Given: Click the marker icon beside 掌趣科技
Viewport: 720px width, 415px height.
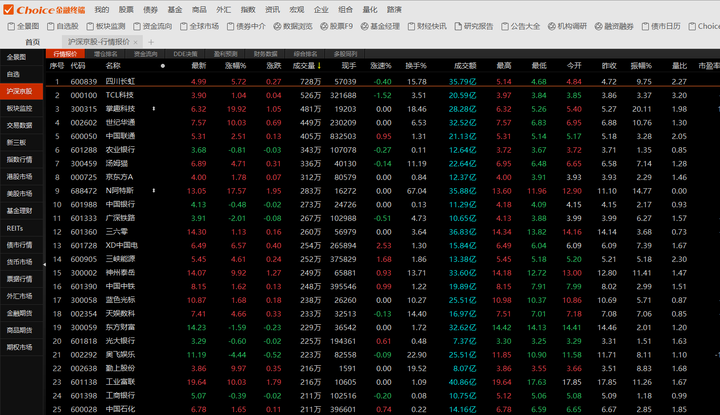Looking at the screenshot, I should [x=154, y=109].
